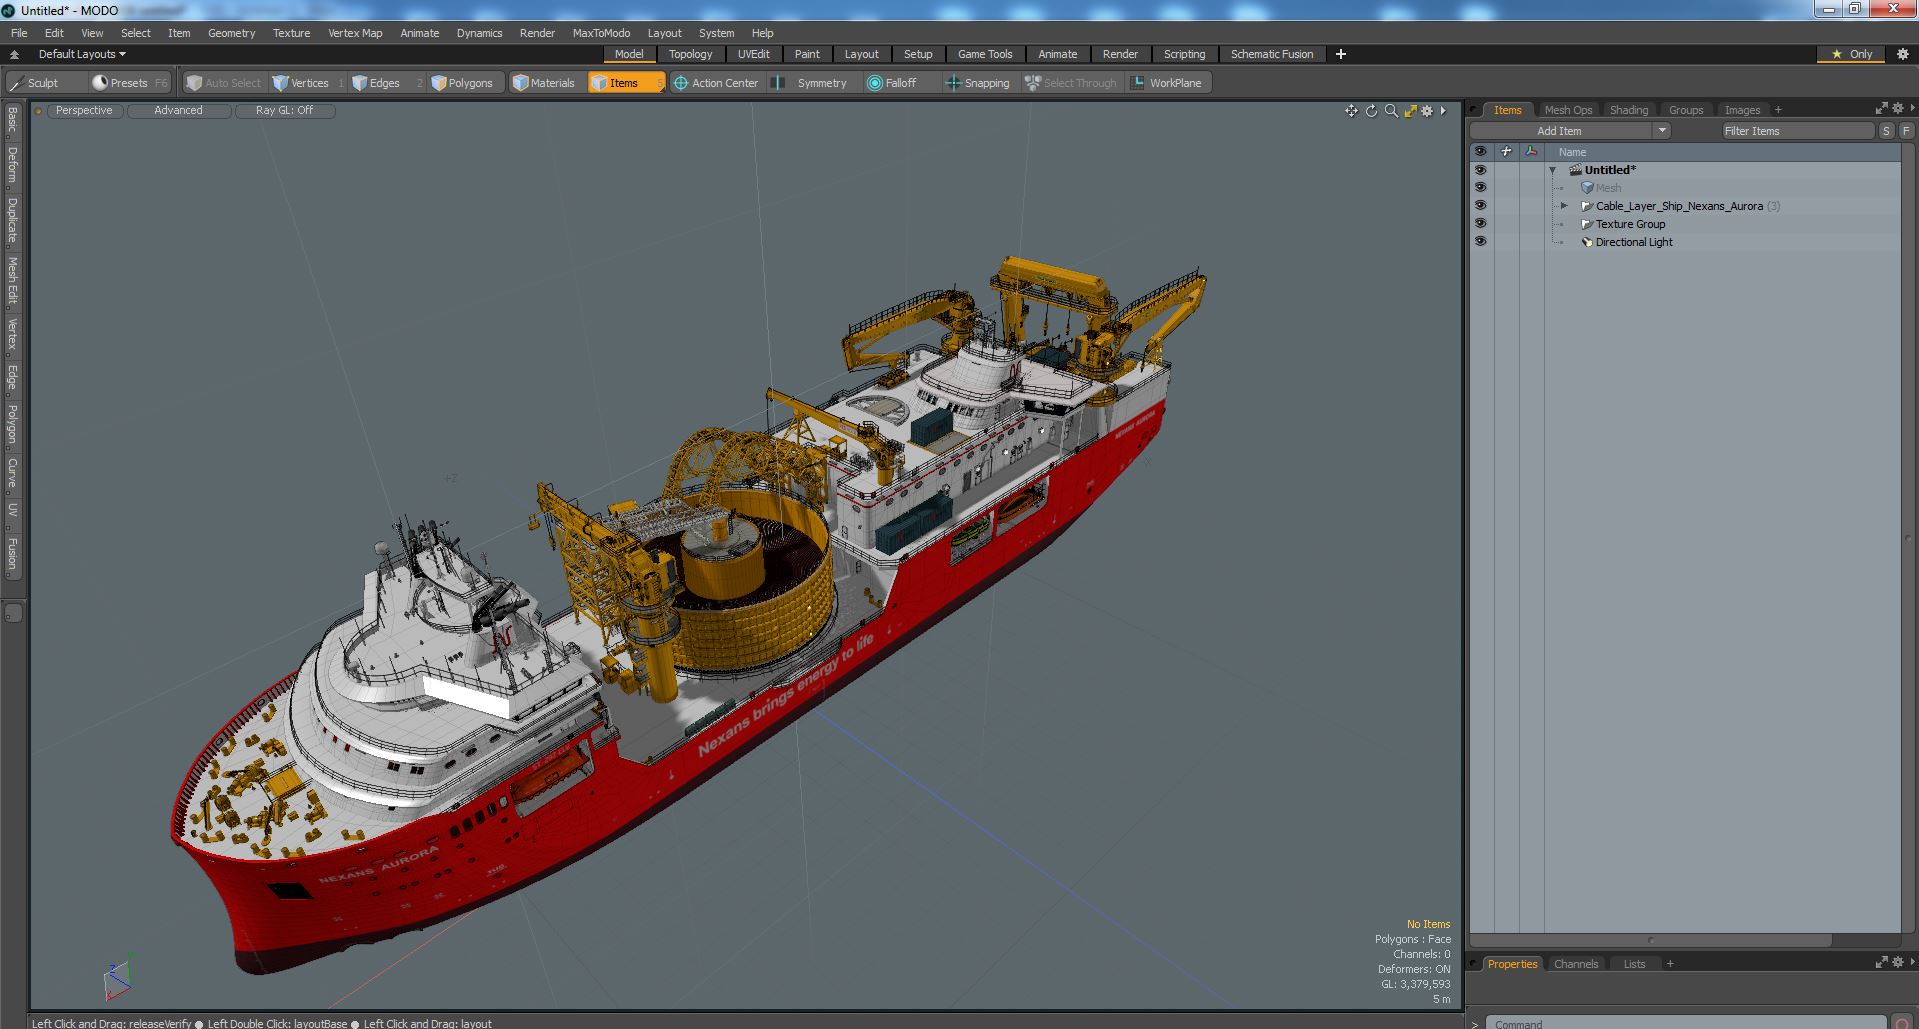
Task: Click the S filter button
Action: 1886,131
